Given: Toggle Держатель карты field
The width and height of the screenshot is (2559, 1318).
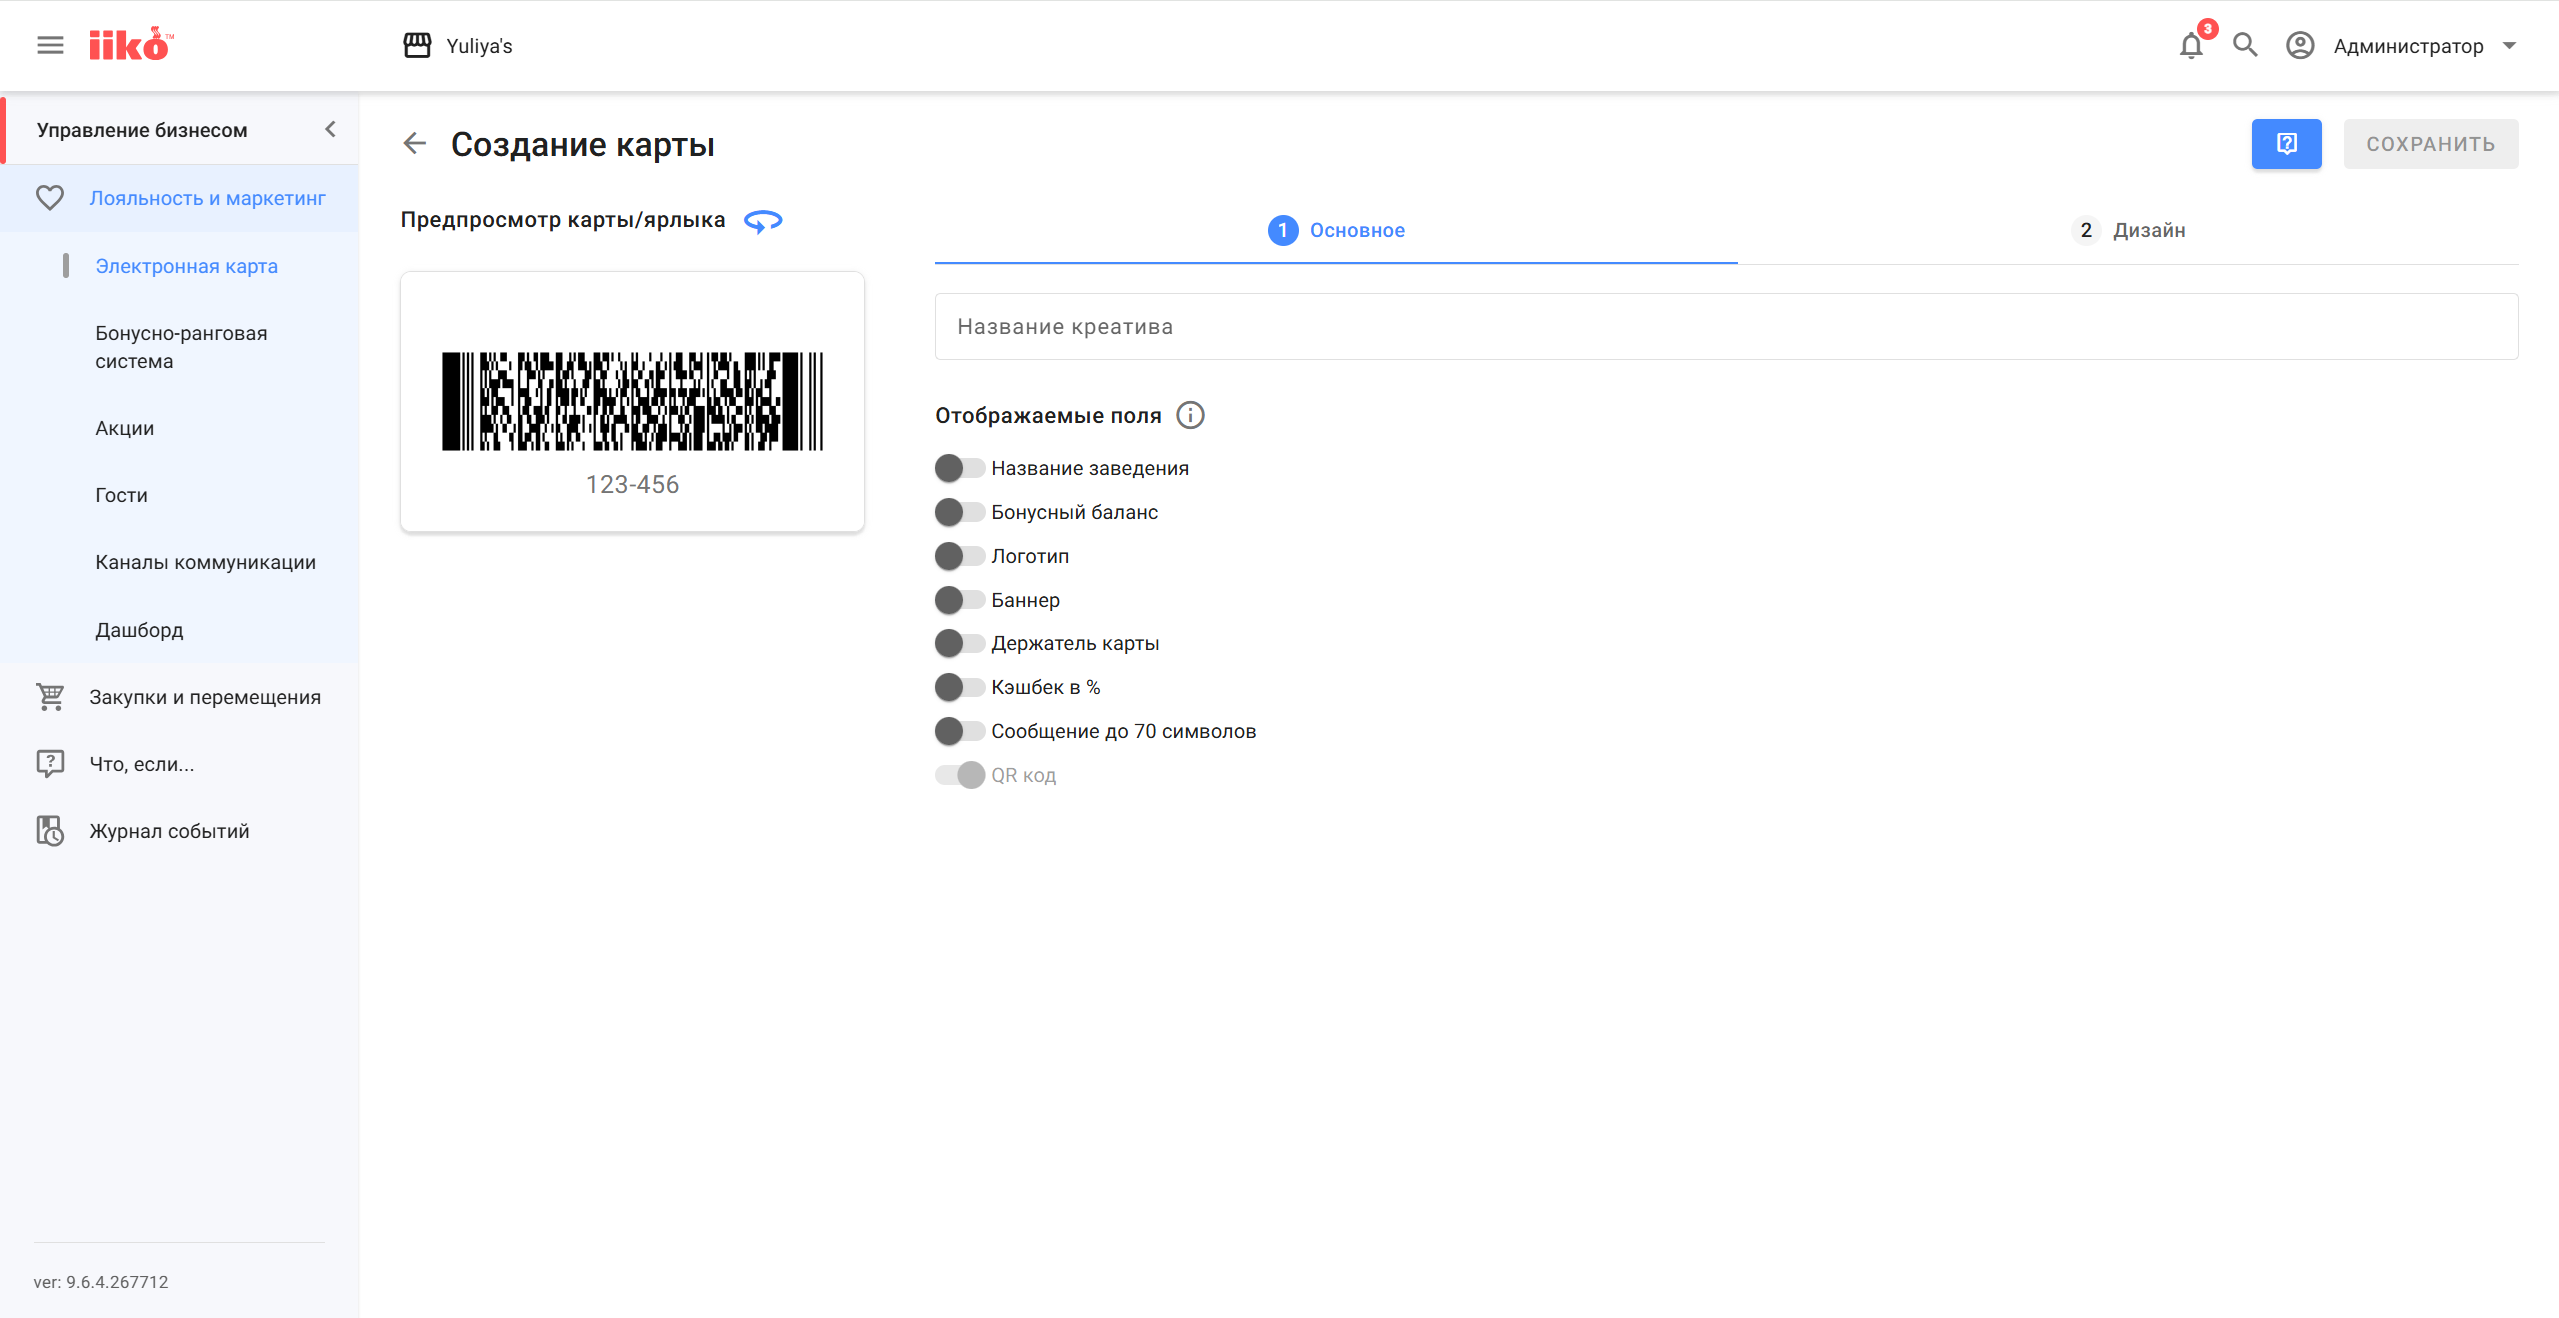Looking at the screenshot, I should (x=960, y=643).
